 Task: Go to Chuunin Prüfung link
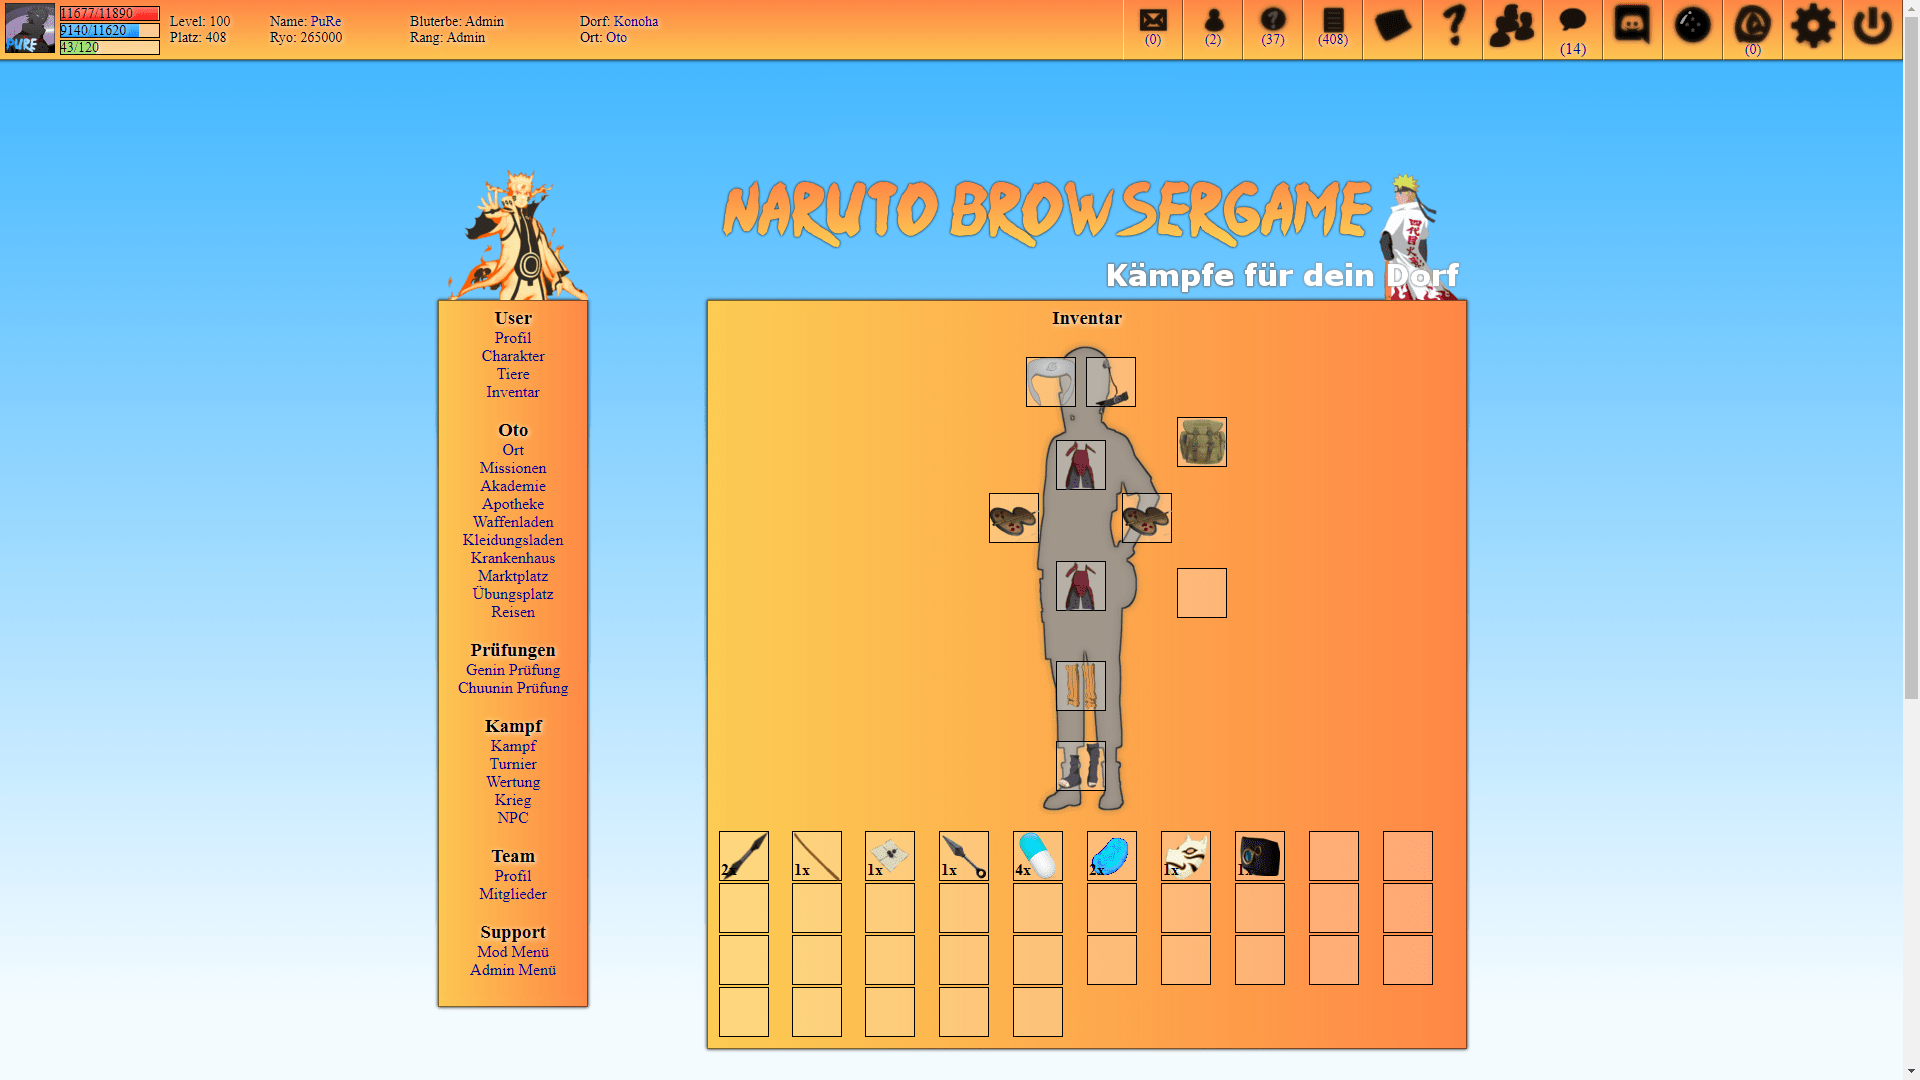pyautogui.click(x=513, y=688)
